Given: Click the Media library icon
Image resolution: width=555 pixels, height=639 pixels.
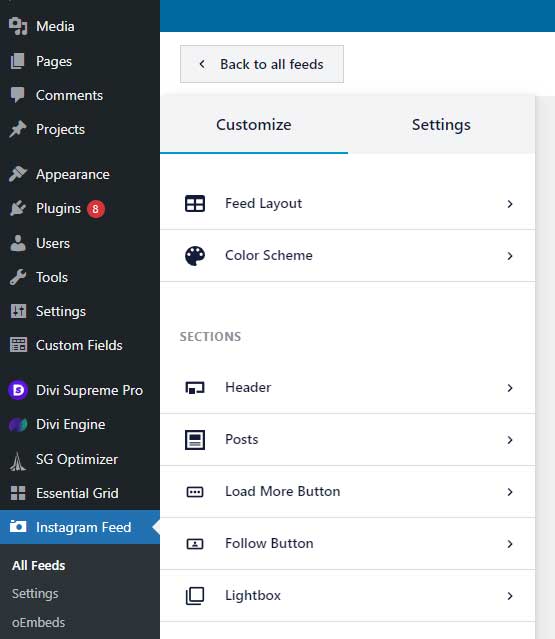Looking at the screenshot, I should click(x=18, y=26).
